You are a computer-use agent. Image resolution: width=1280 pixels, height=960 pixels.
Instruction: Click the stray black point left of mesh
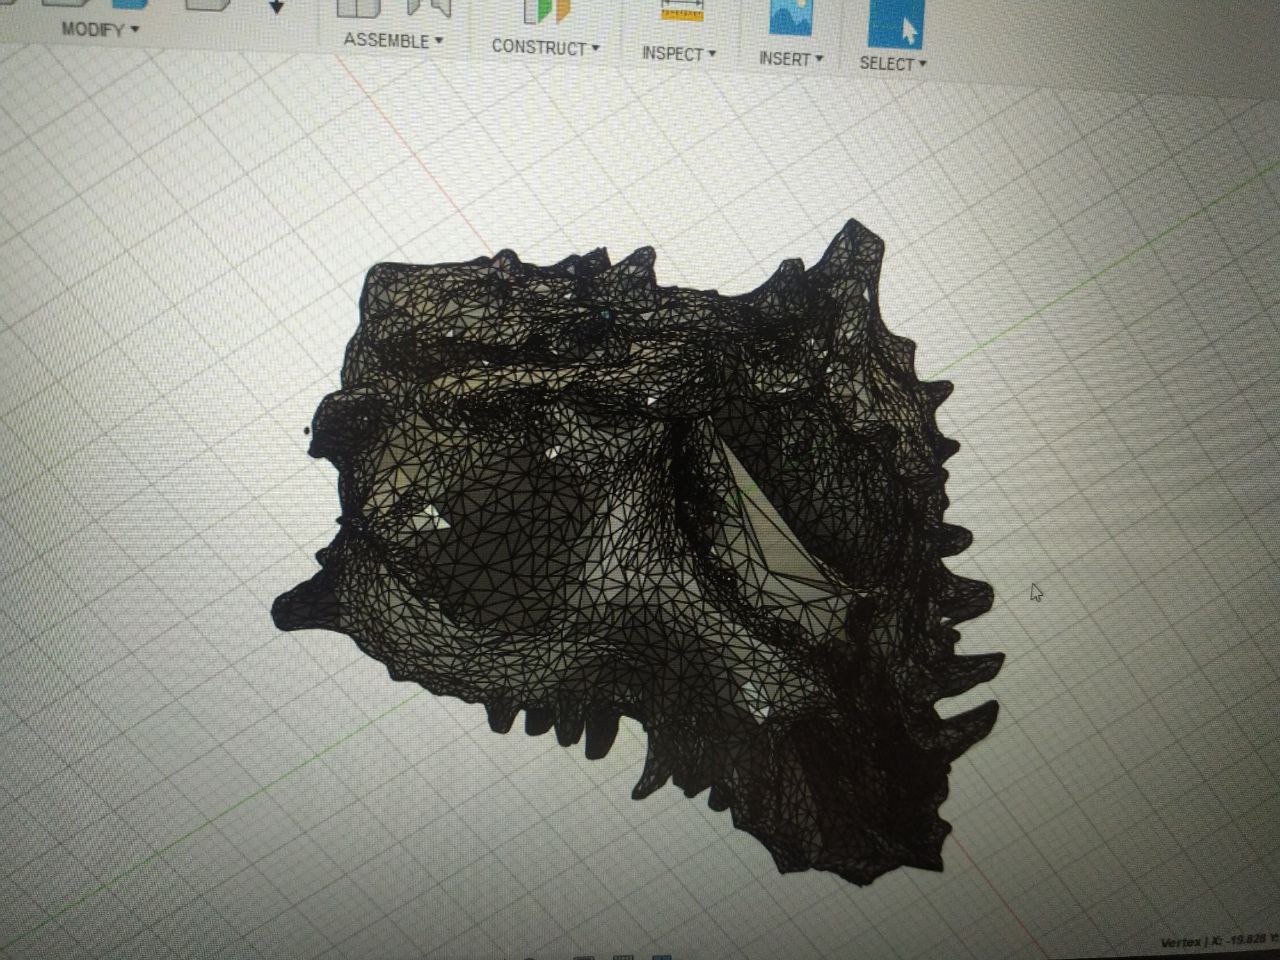(306, 431)
